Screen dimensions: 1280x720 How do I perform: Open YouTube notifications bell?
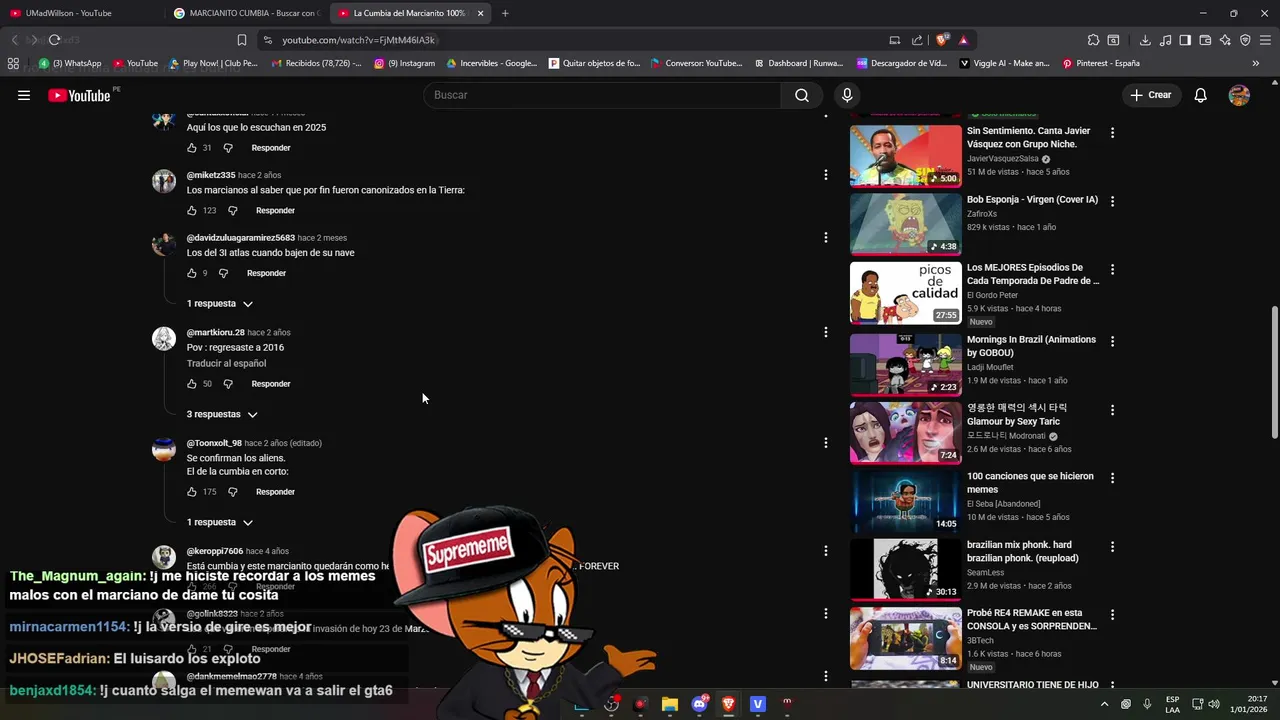point(1201,95)
